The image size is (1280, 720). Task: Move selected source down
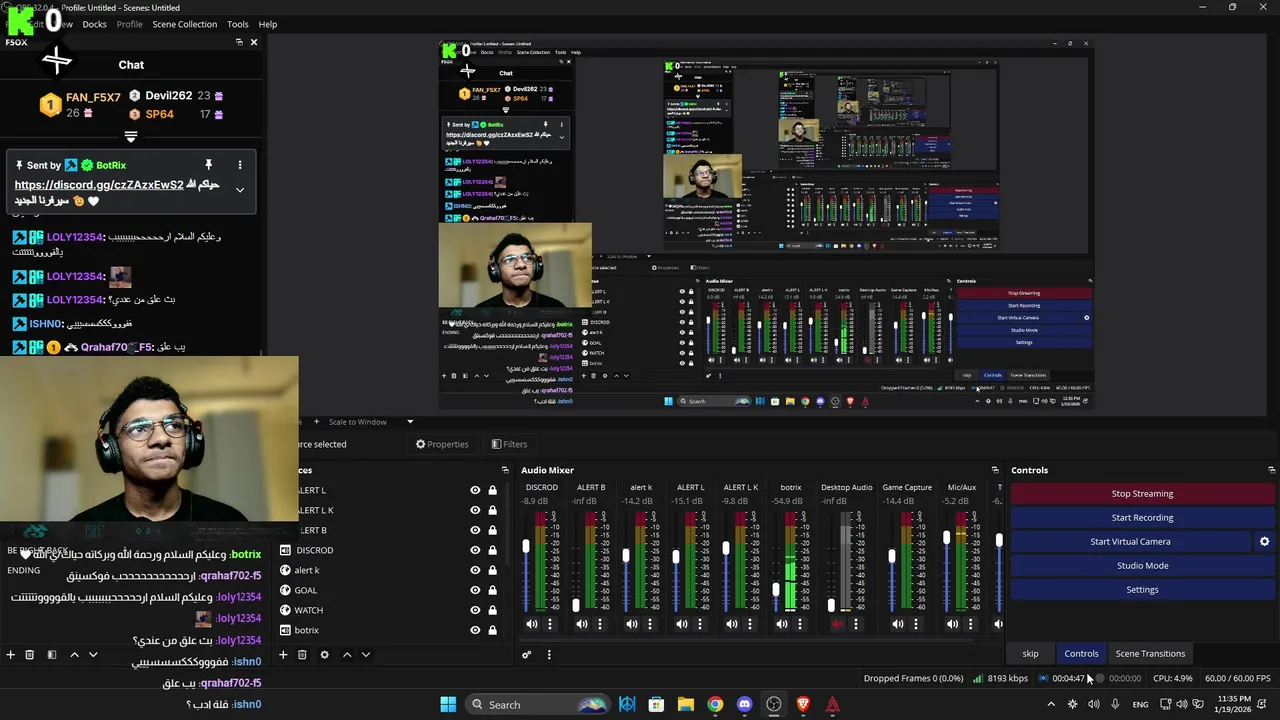coord(366,655)
